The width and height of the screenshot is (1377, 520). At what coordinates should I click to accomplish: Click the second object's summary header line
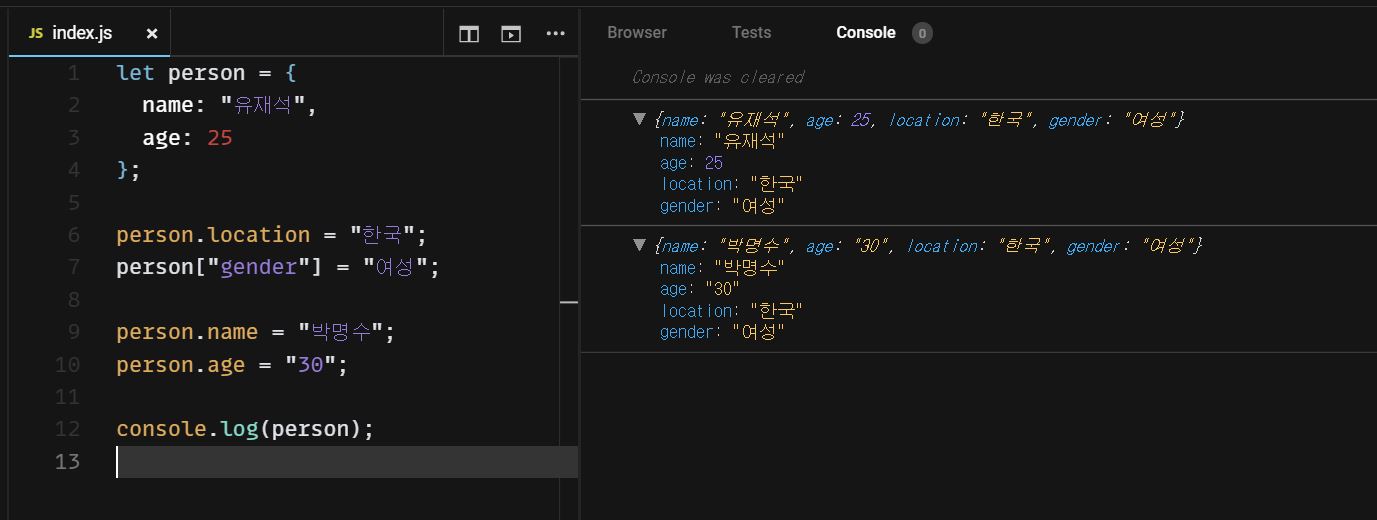(x=928, y=246)
